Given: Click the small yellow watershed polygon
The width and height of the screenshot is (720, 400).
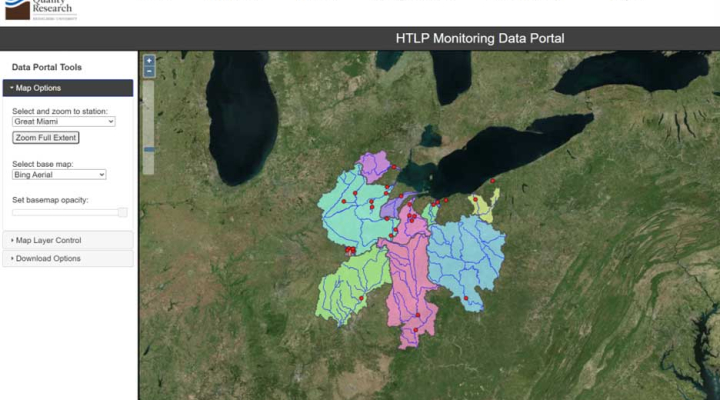Looking at the screenshot, I should point(483,210).
